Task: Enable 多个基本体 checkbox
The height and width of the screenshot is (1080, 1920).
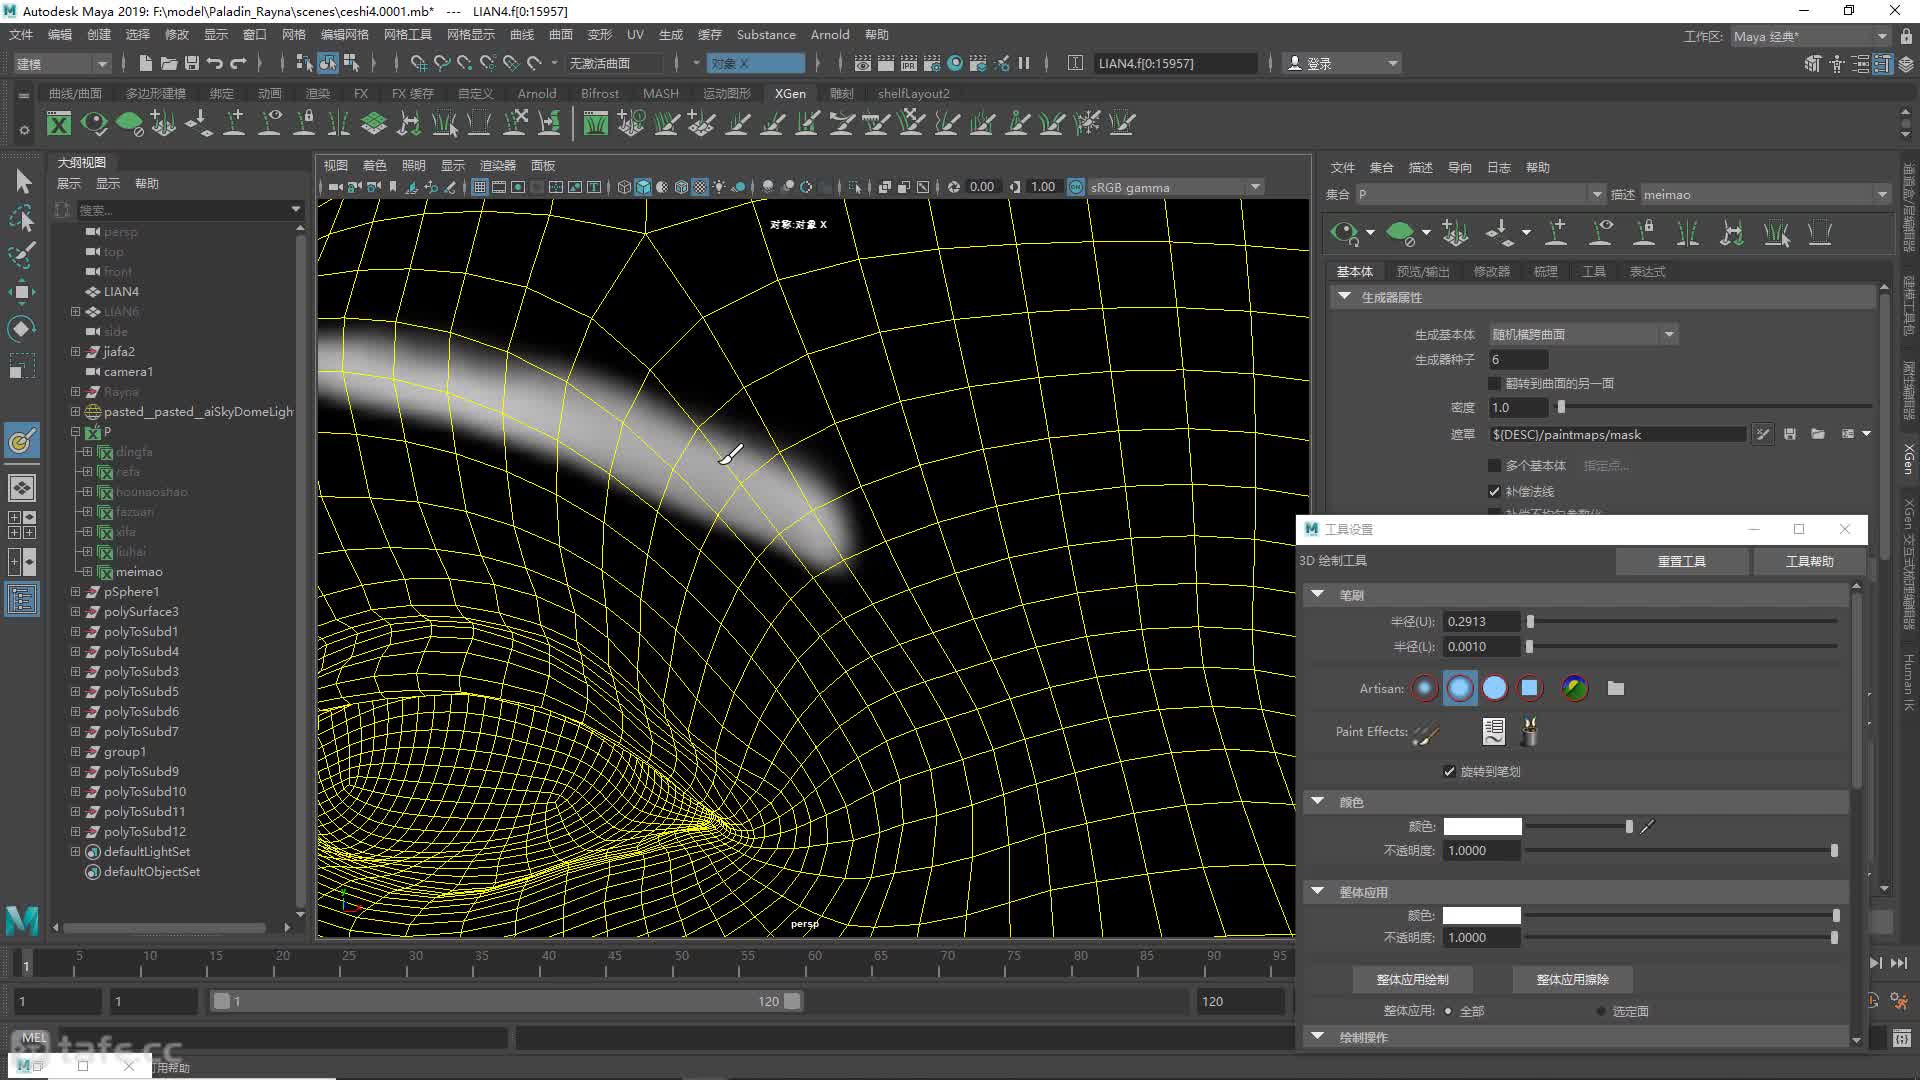Action: click(1495, 465)
